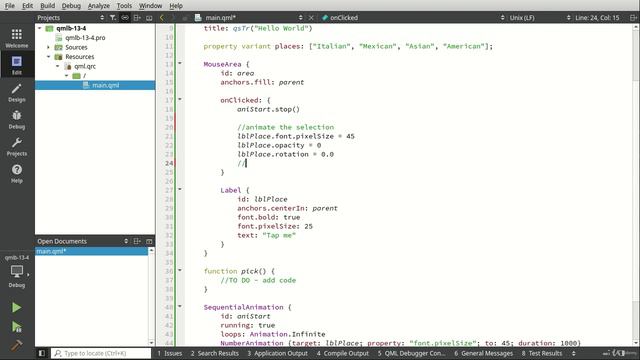
Task: Show the General Messages pane
Action: point(484,353)
